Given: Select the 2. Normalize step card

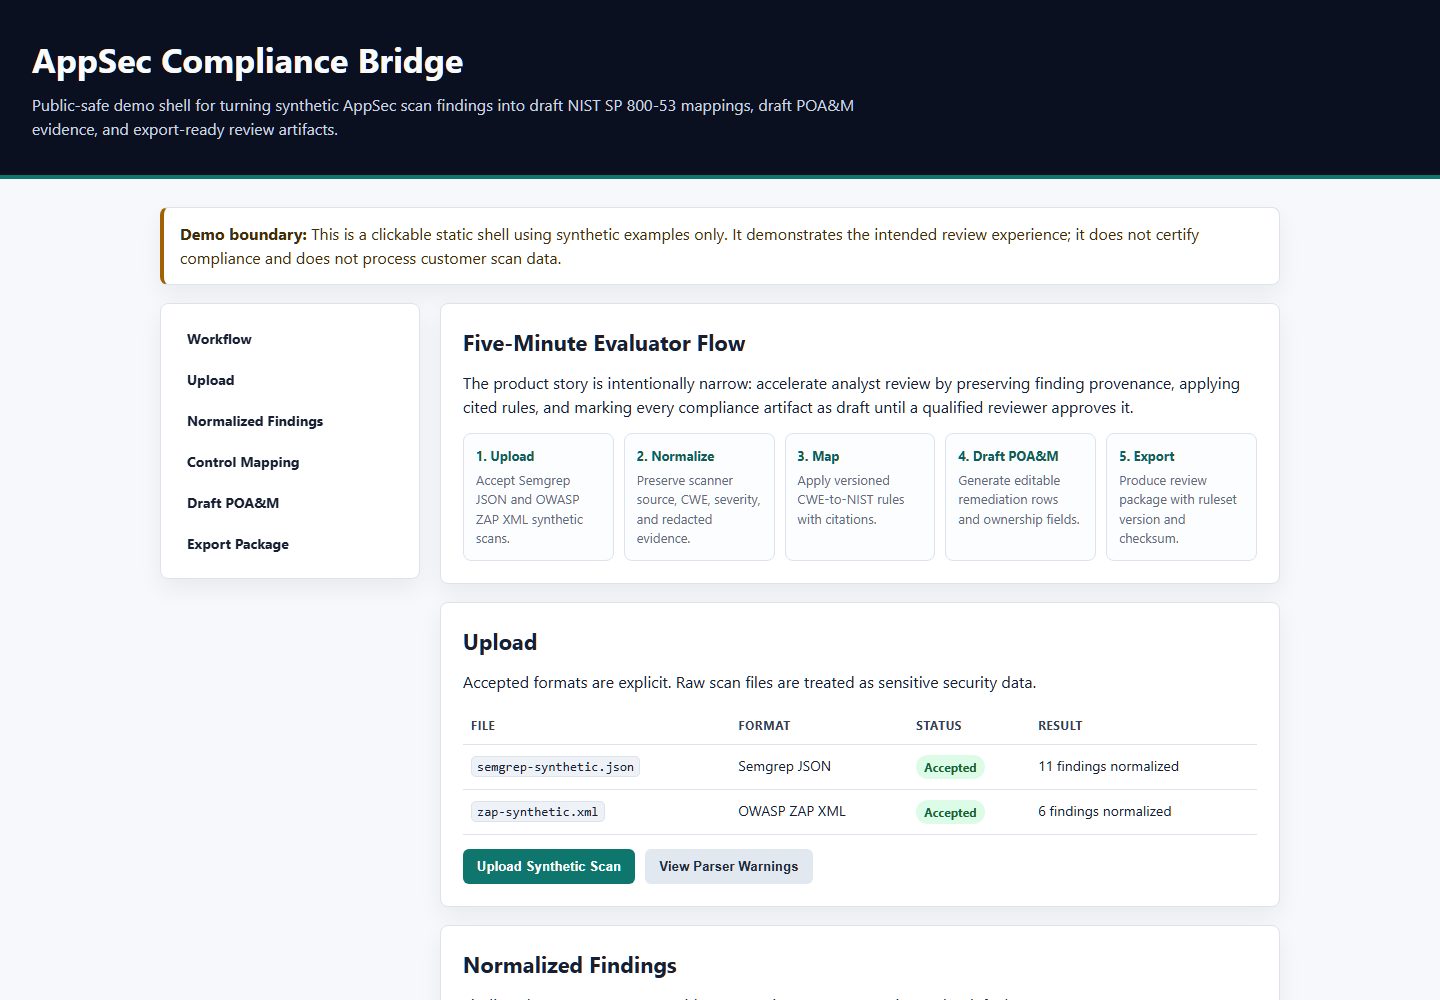Looking at the screenshot, I should point(699,497).
